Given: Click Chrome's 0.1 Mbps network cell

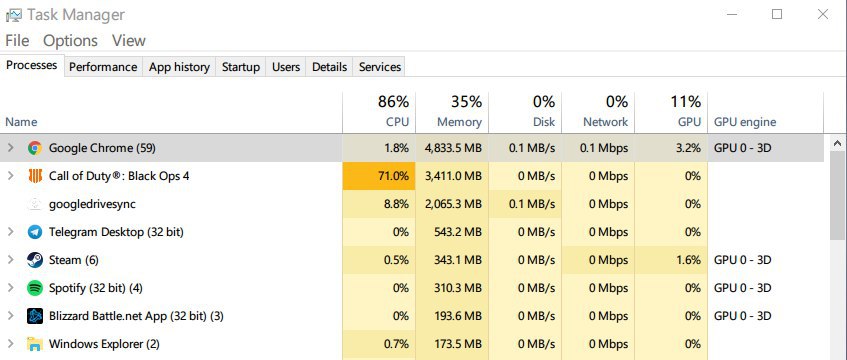Looking at the screenshot, I should click(x=598, y=148).
